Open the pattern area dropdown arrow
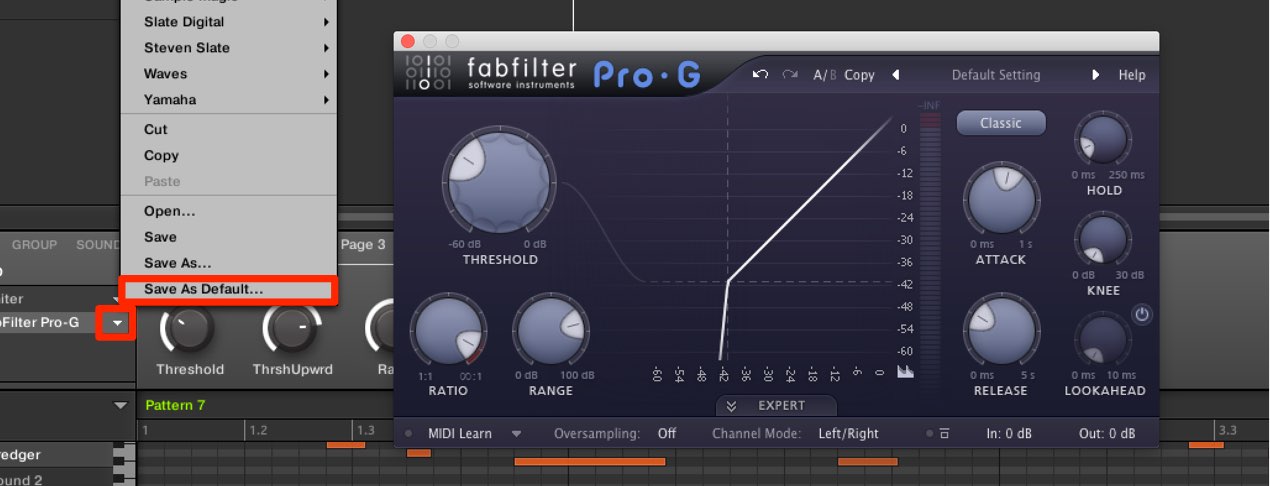1270x486 pixels. tap(121, 405)
